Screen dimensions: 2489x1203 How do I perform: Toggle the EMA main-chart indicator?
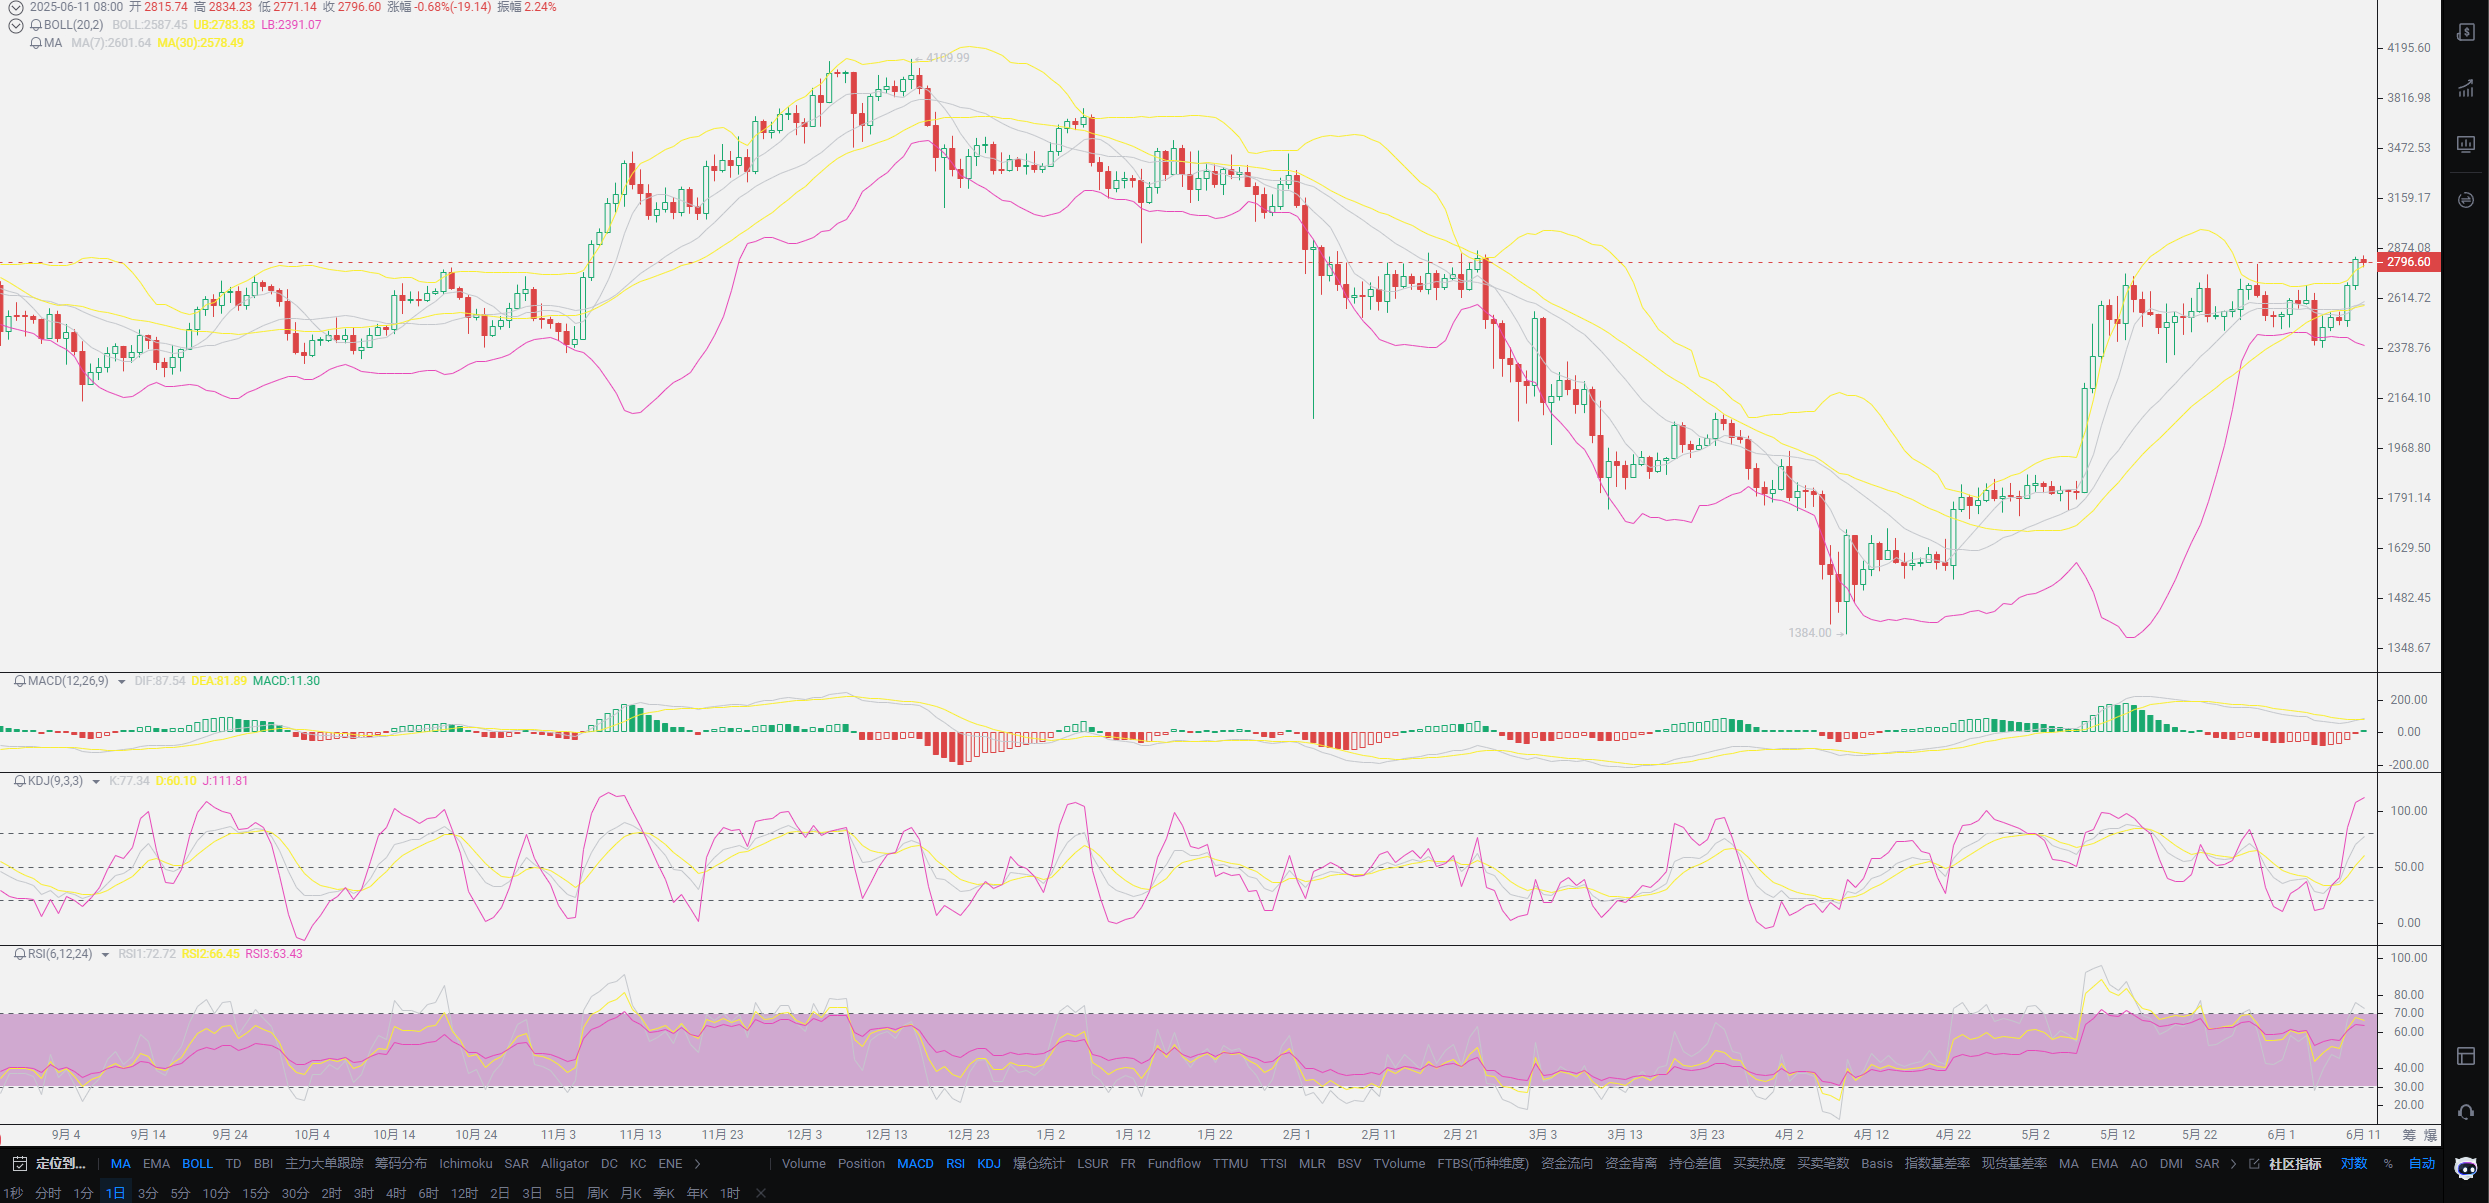156,1164
